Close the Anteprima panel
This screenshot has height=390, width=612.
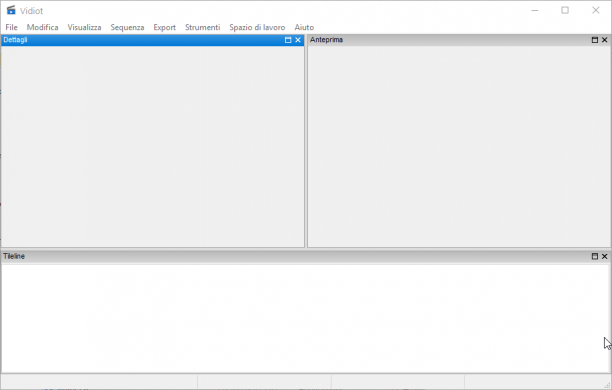point(605,40)
